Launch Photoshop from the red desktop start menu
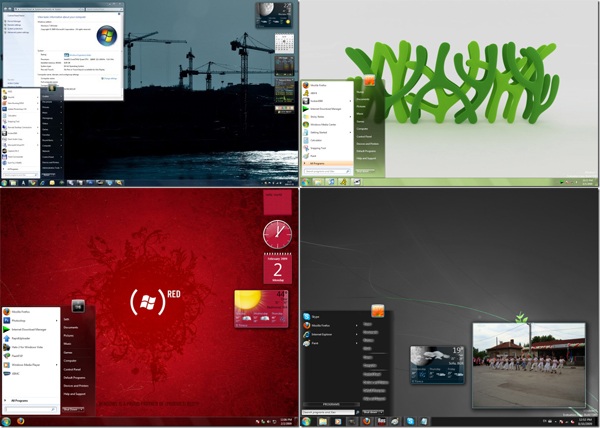This screenshot has height=428, width=600. 31,321
